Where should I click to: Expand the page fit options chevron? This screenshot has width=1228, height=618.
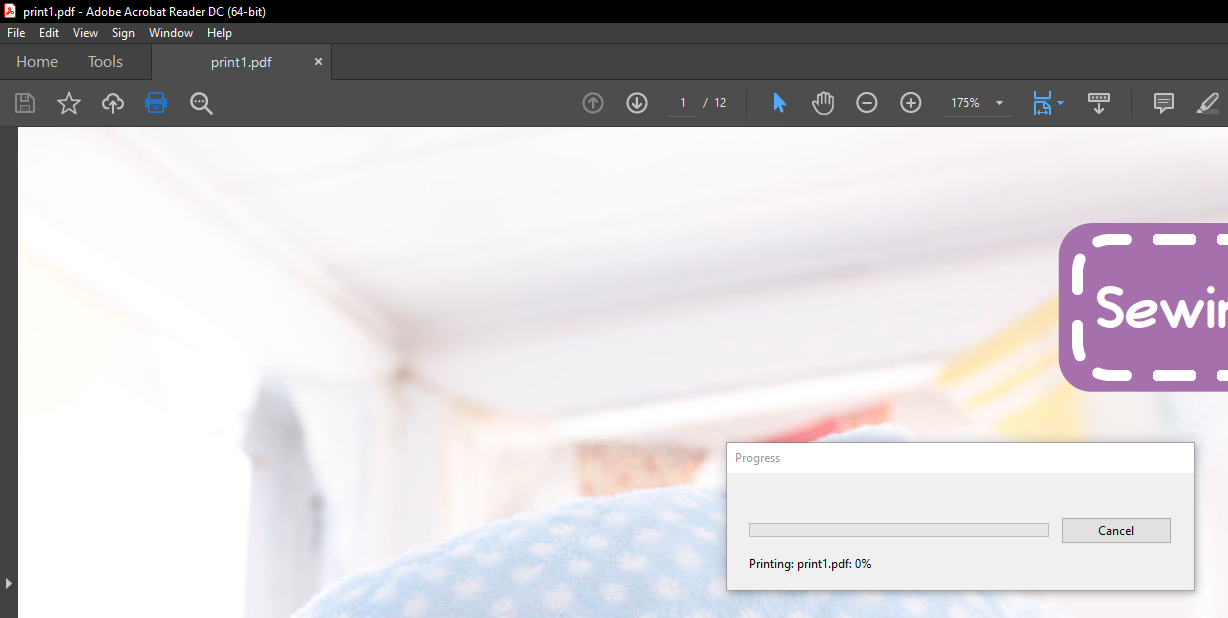click(x=1058, y=103)
